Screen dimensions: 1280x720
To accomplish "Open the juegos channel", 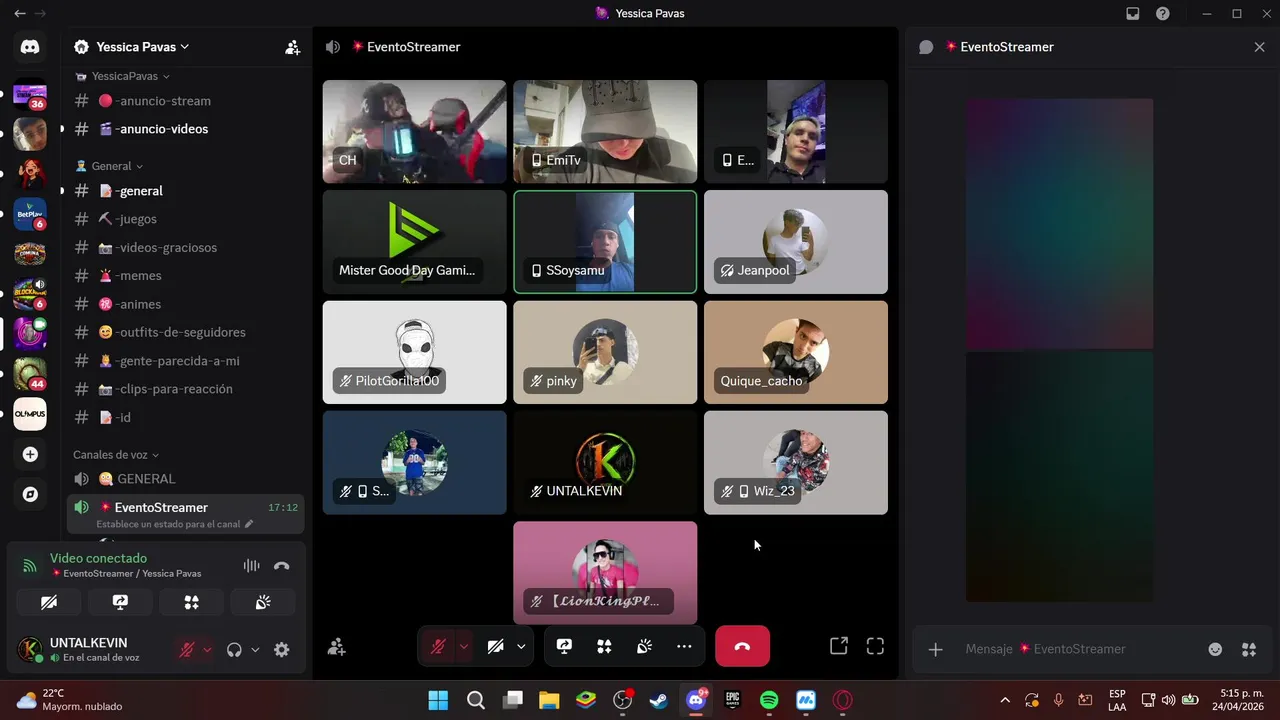I will point(185,219).
